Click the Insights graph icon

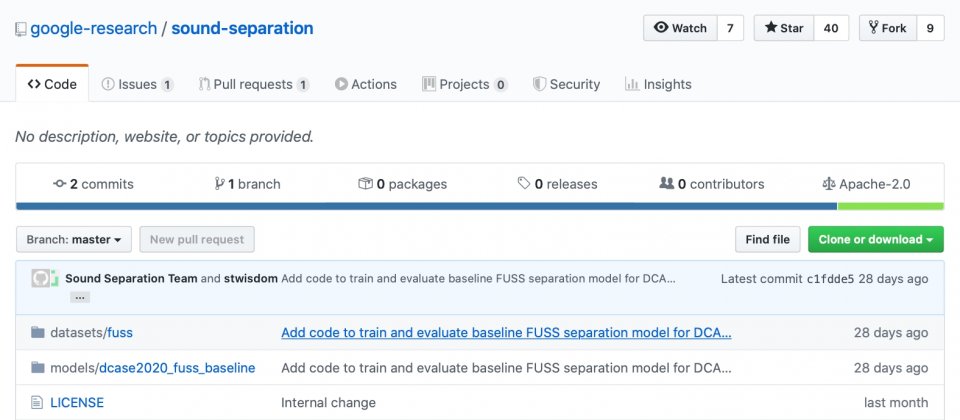pyautogui.click(x=632, y=84)
